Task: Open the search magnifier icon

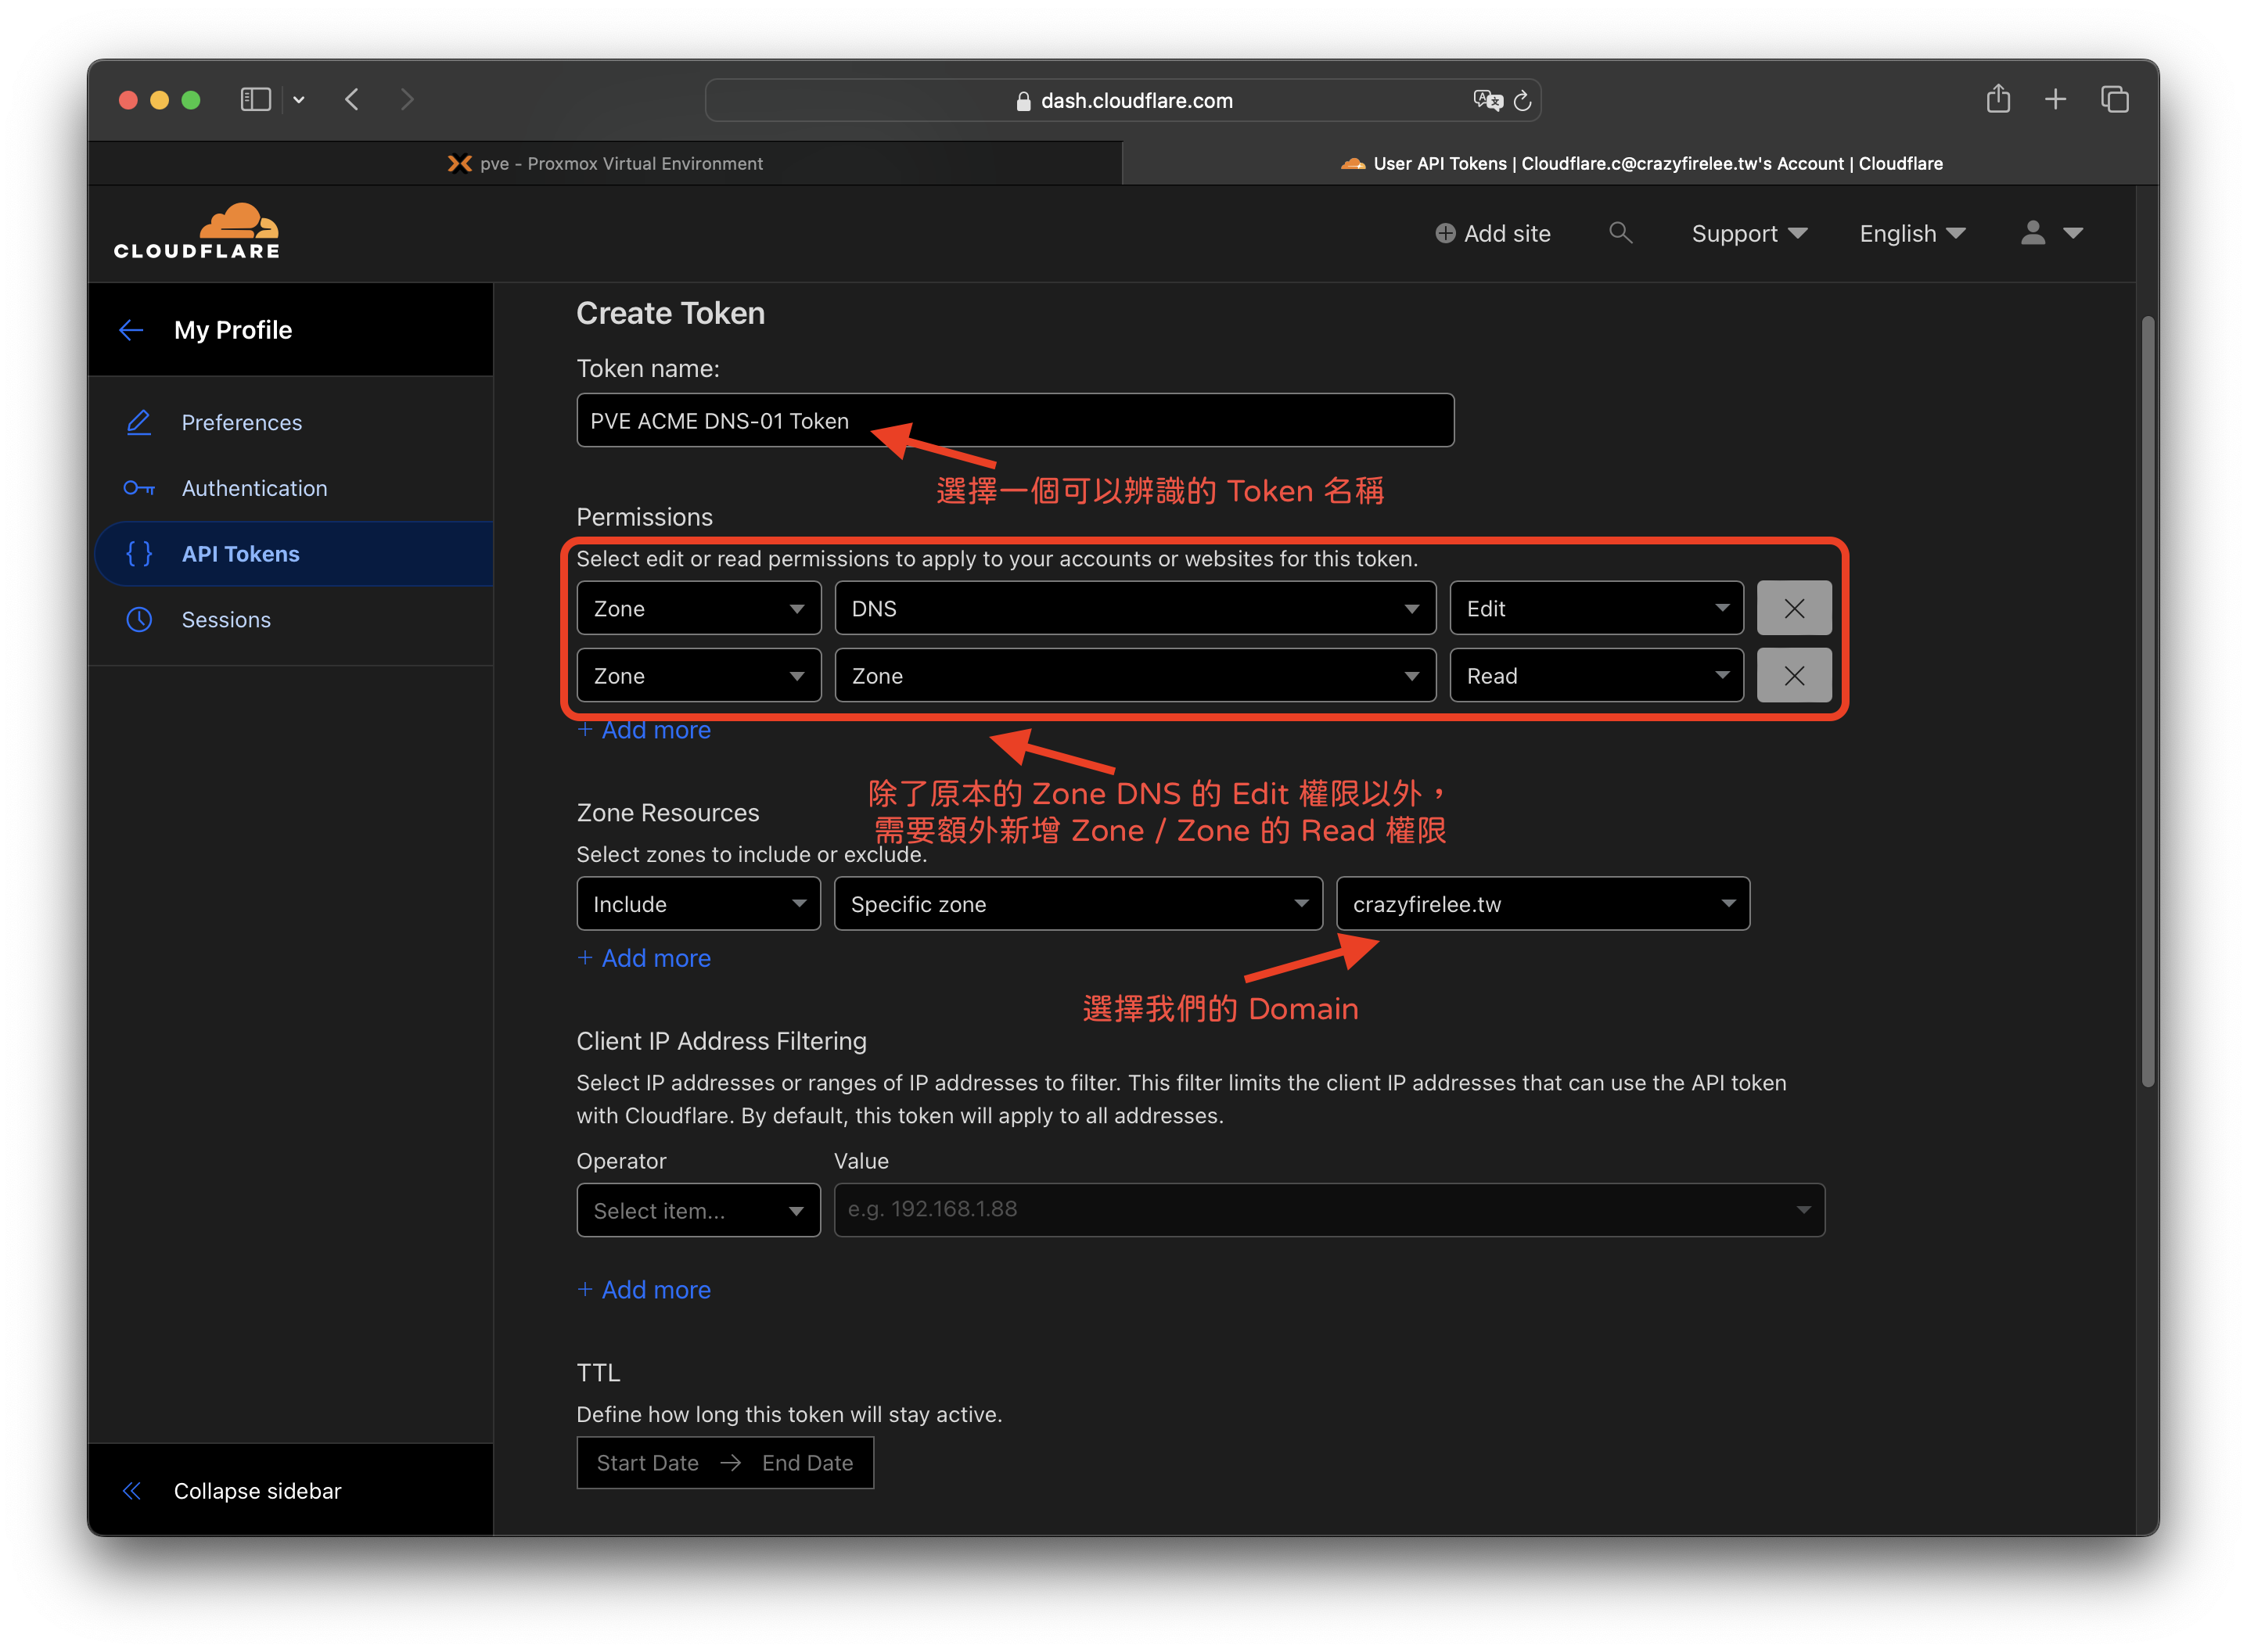Action: [1620, 233]
